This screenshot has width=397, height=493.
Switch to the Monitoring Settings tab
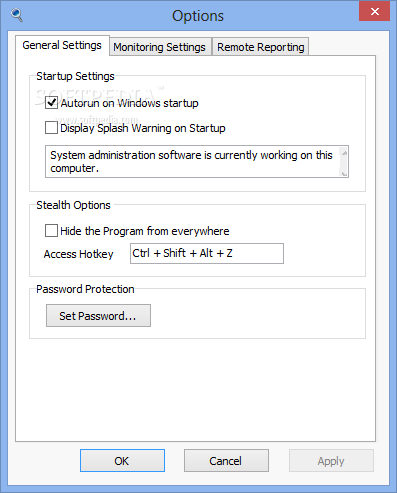coord(159,47)
